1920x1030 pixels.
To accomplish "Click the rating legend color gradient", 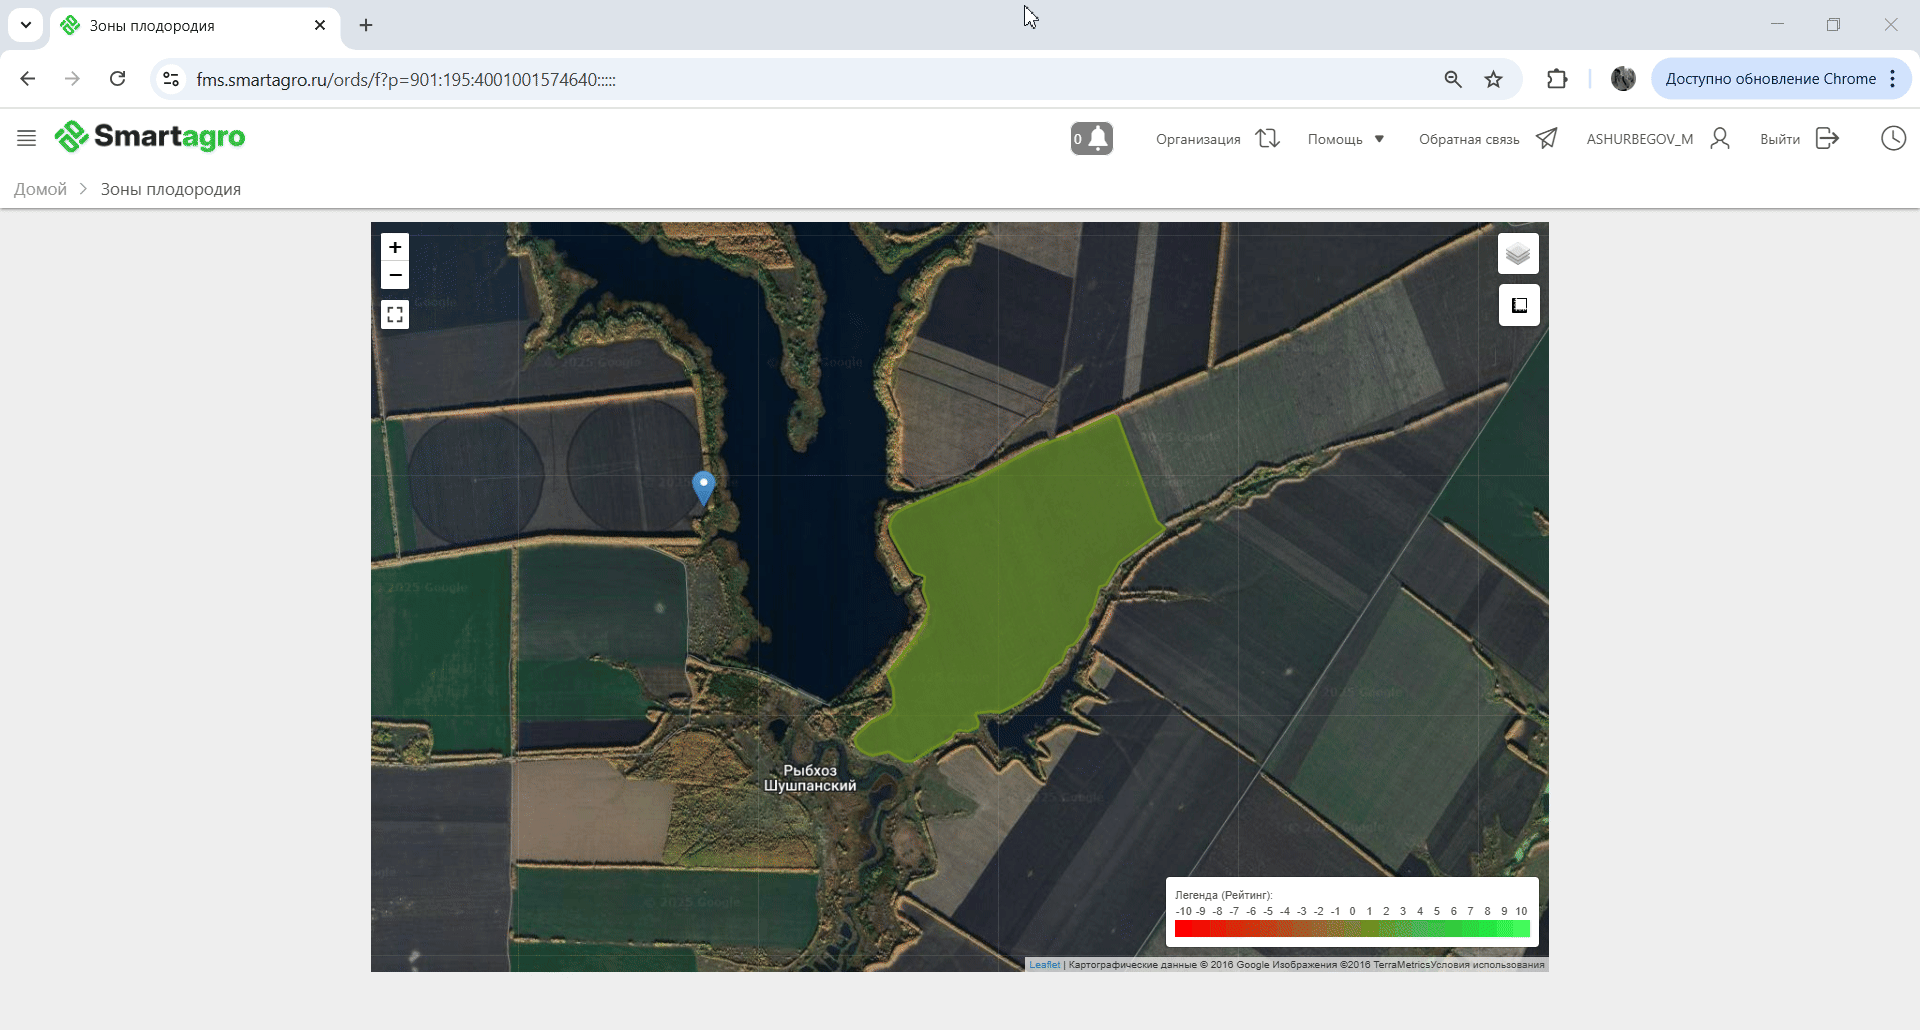I will 1351,929.
